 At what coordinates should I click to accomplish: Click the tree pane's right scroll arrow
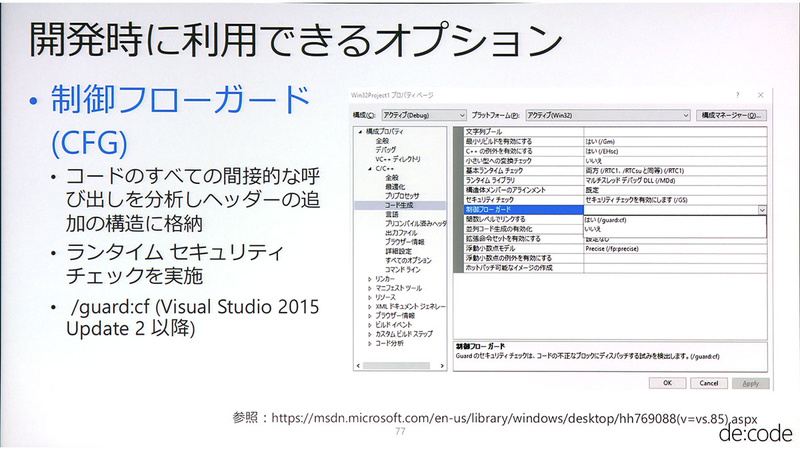tap(442, 365)
